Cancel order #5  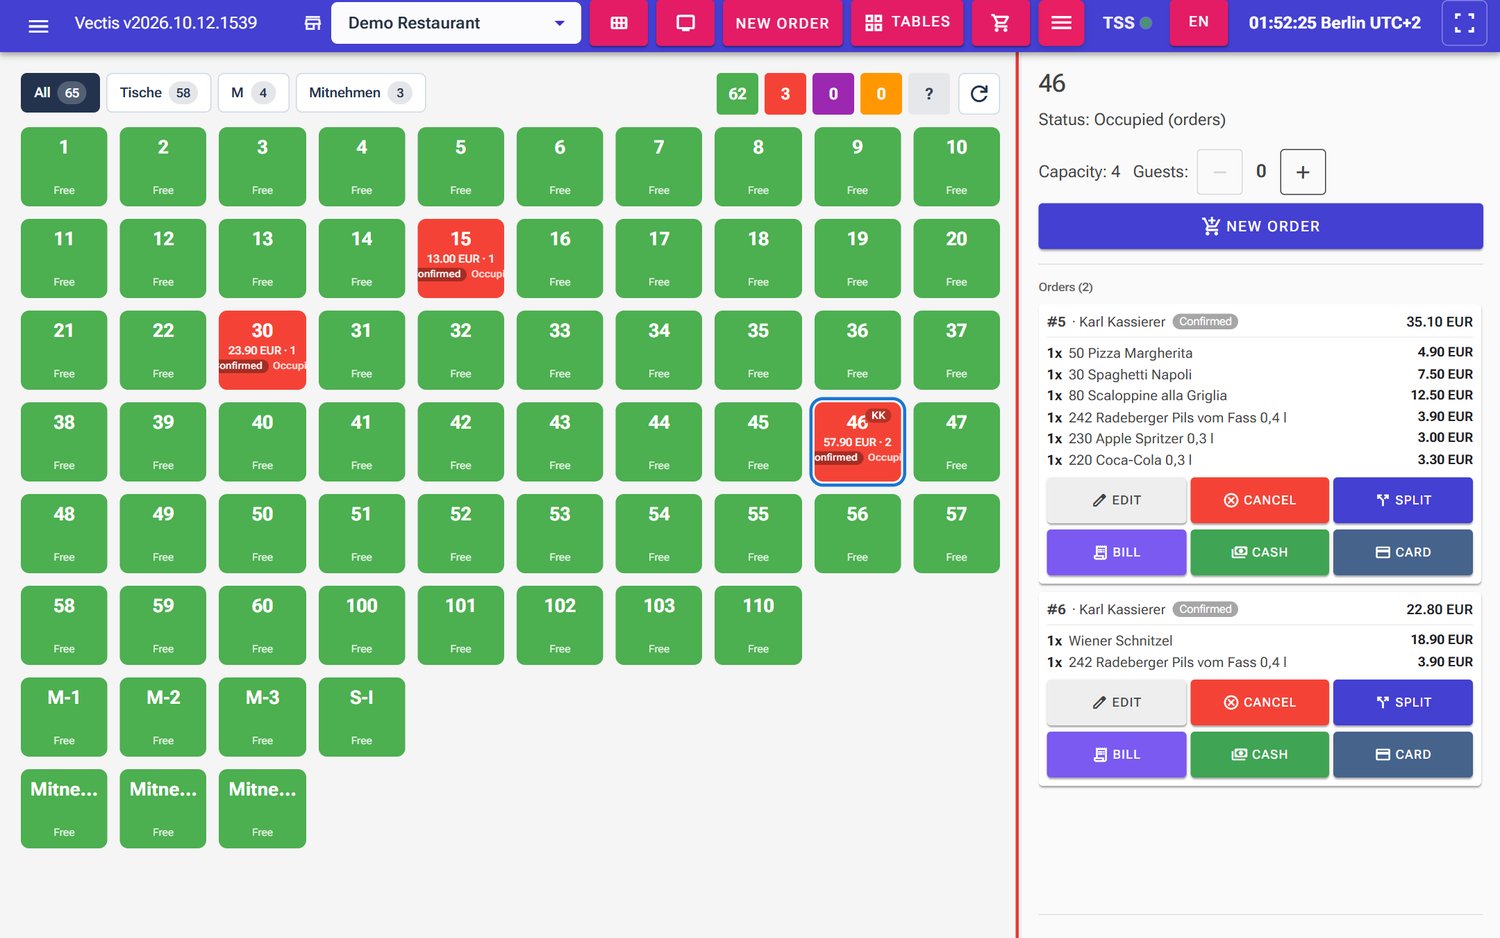click(x=1259, y=500)
